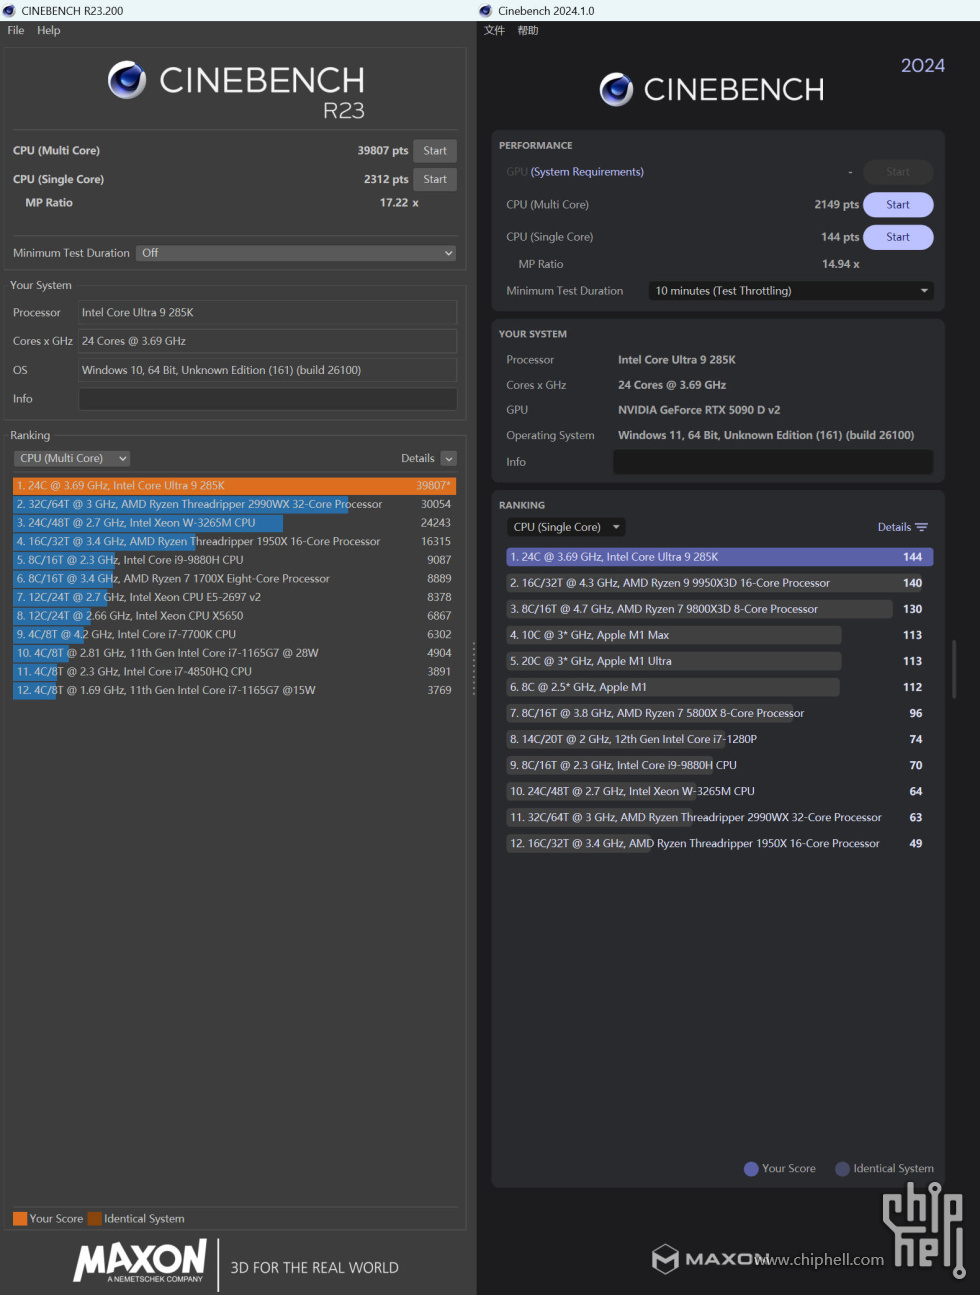Start the R23 CPU Multi Core test
The height and width of the screenshot is (1295, 980).
coord(435,151)
